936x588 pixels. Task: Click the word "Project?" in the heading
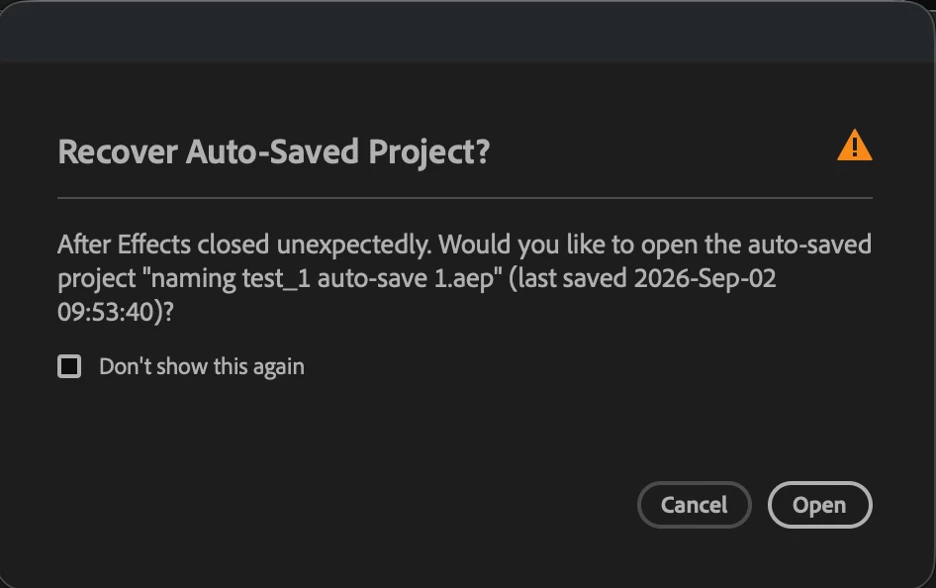(429, 153)
